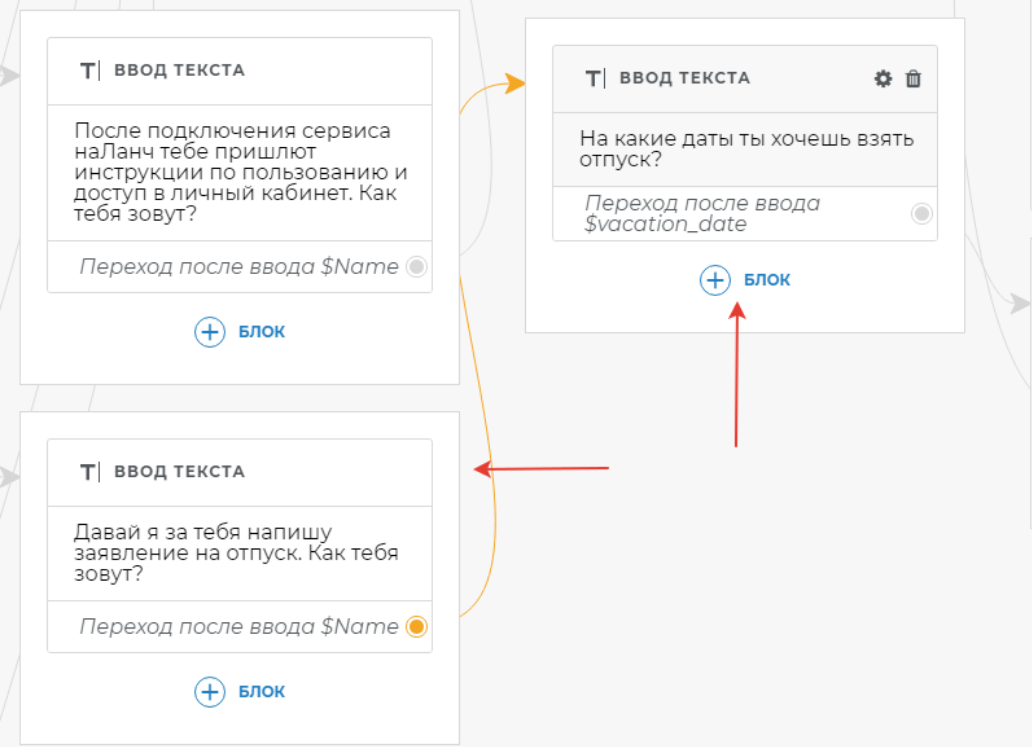Click plus circle under vacation dates block
1032x747 pixels.
(715, 280)
